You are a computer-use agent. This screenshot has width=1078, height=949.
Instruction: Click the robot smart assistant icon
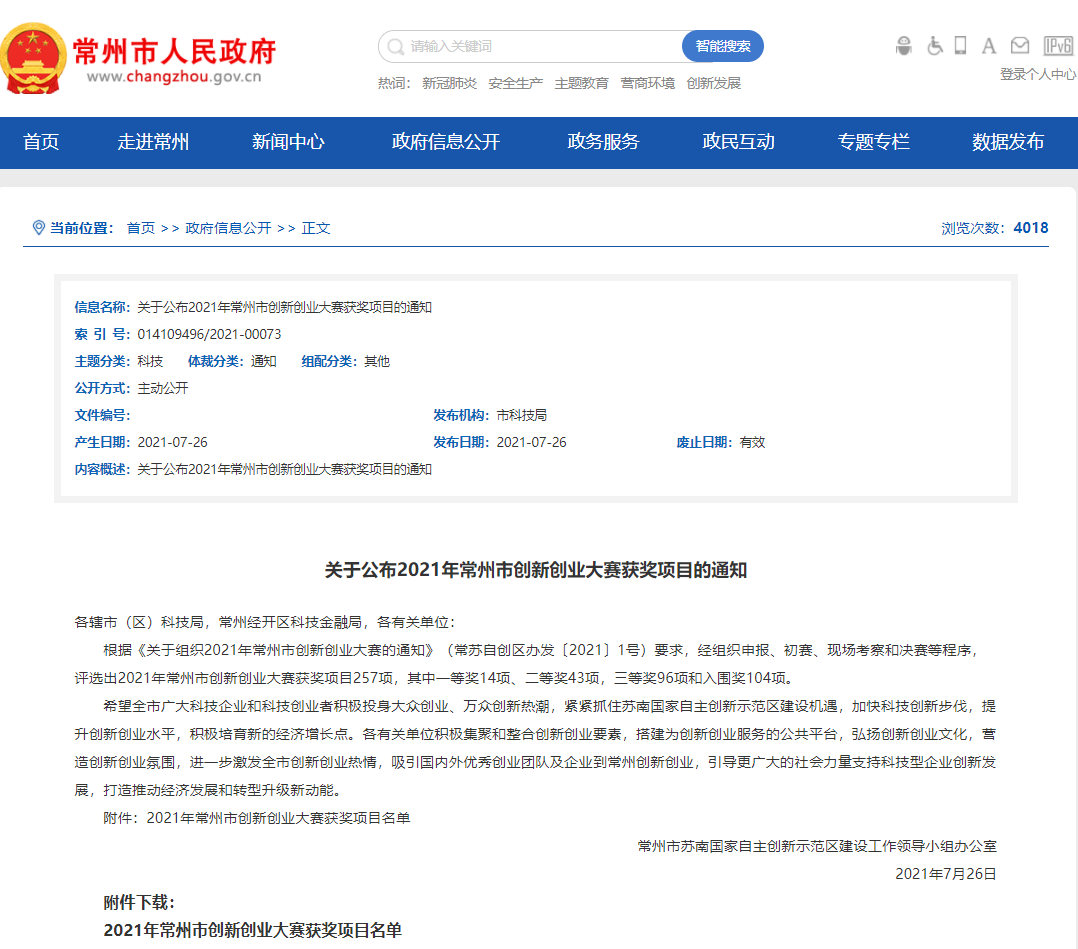904,45
